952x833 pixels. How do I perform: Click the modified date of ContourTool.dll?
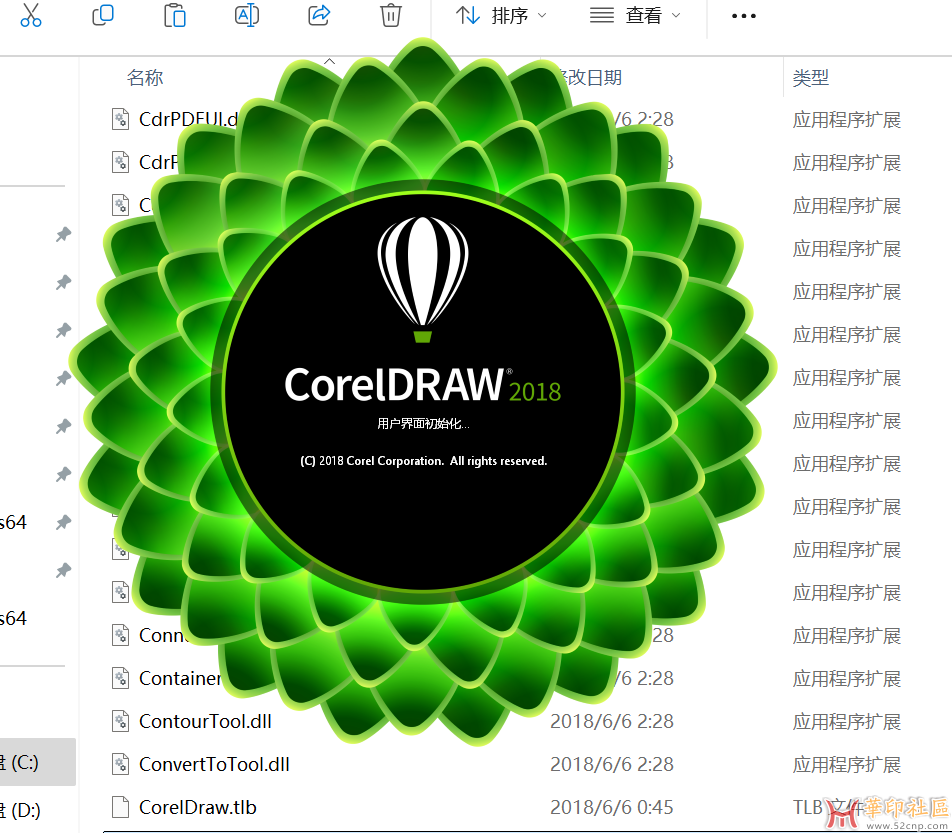(612, 721)
